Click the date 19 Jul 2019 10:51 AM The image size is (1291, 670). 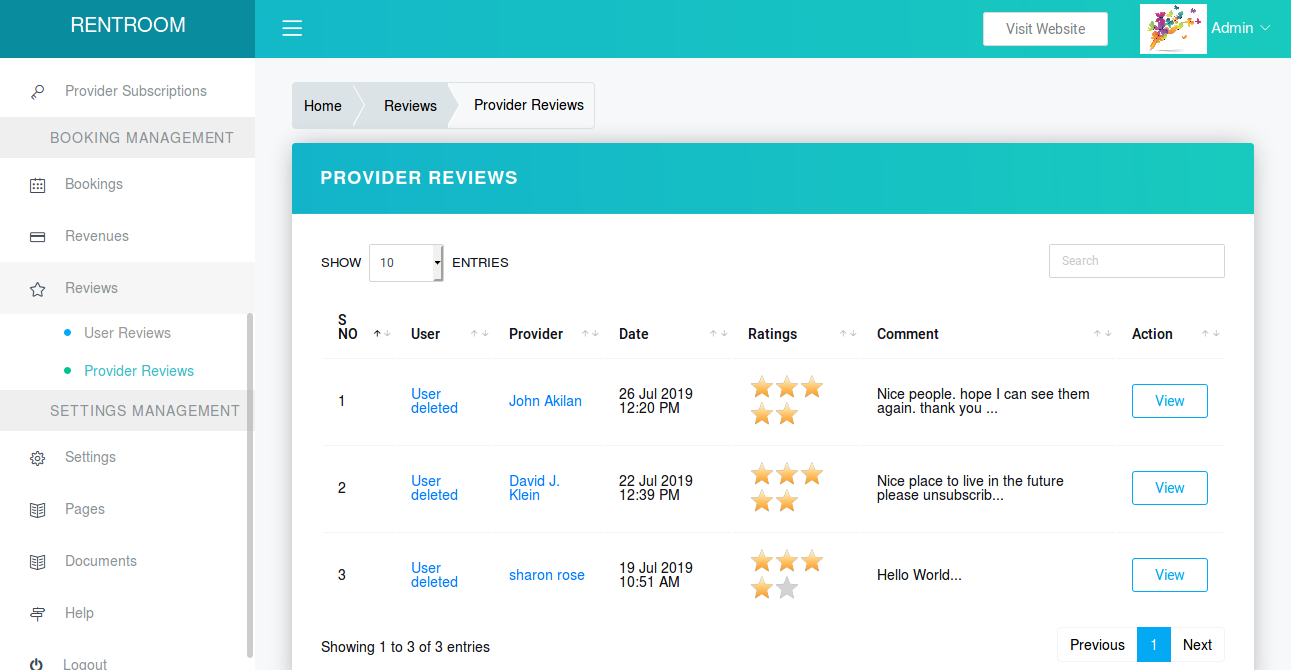pyautogui.click(x=656, y=575)
